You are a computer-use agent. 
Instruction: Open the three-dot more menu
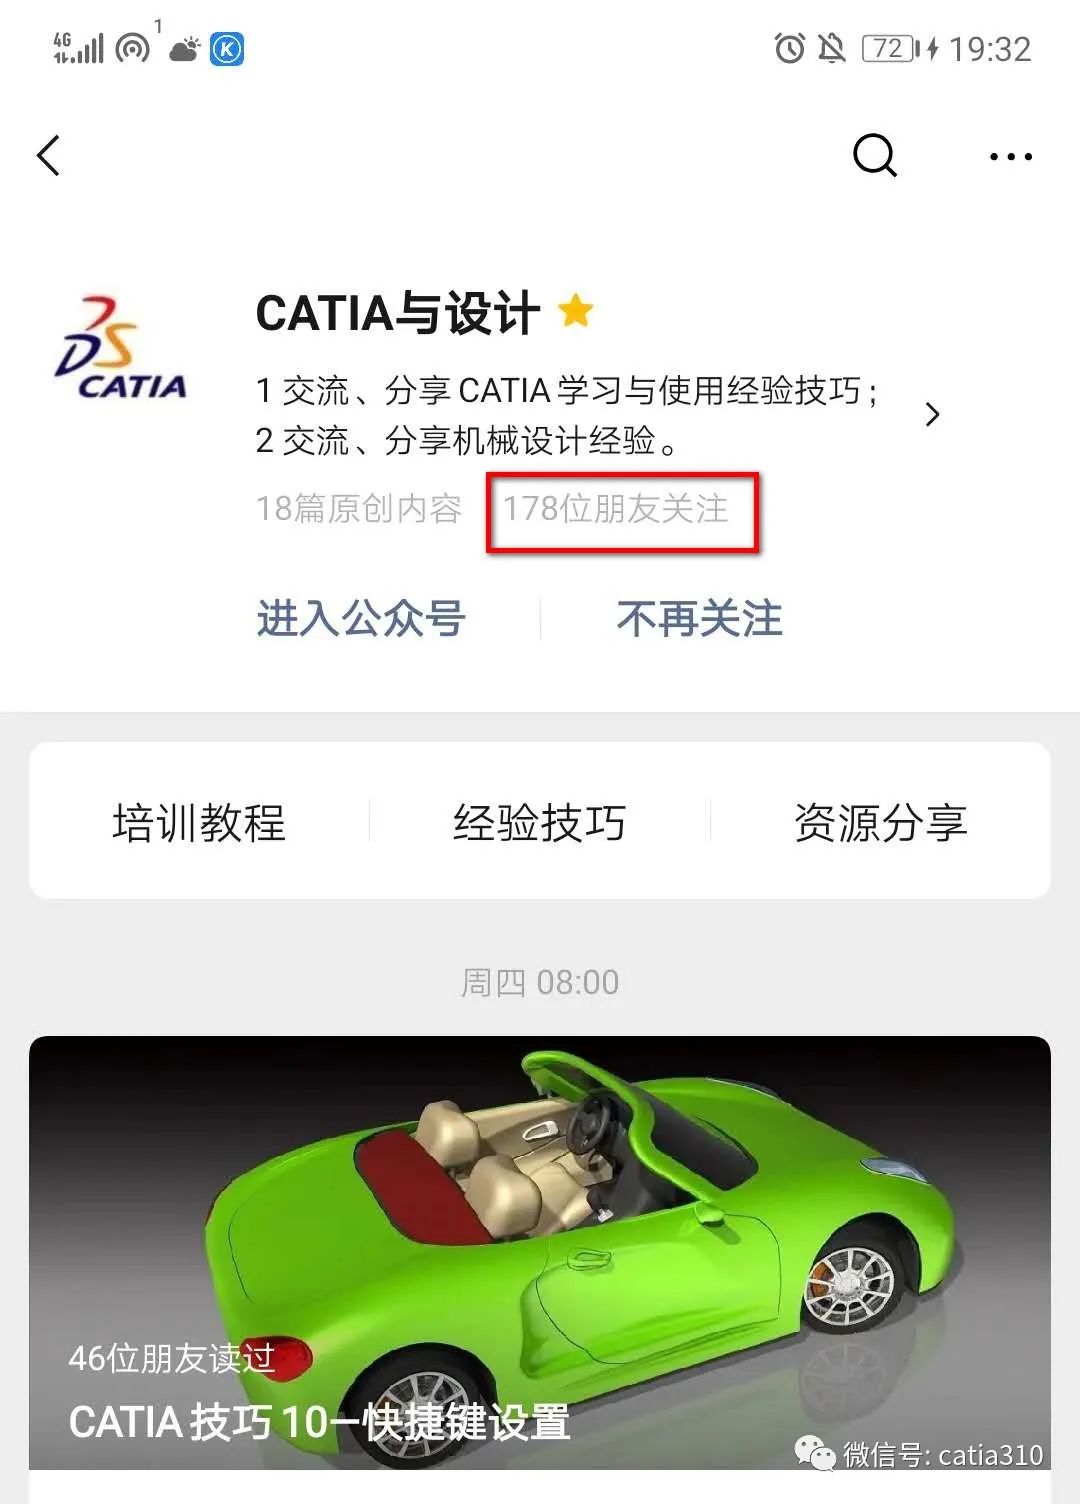(x=1010, y=157)
